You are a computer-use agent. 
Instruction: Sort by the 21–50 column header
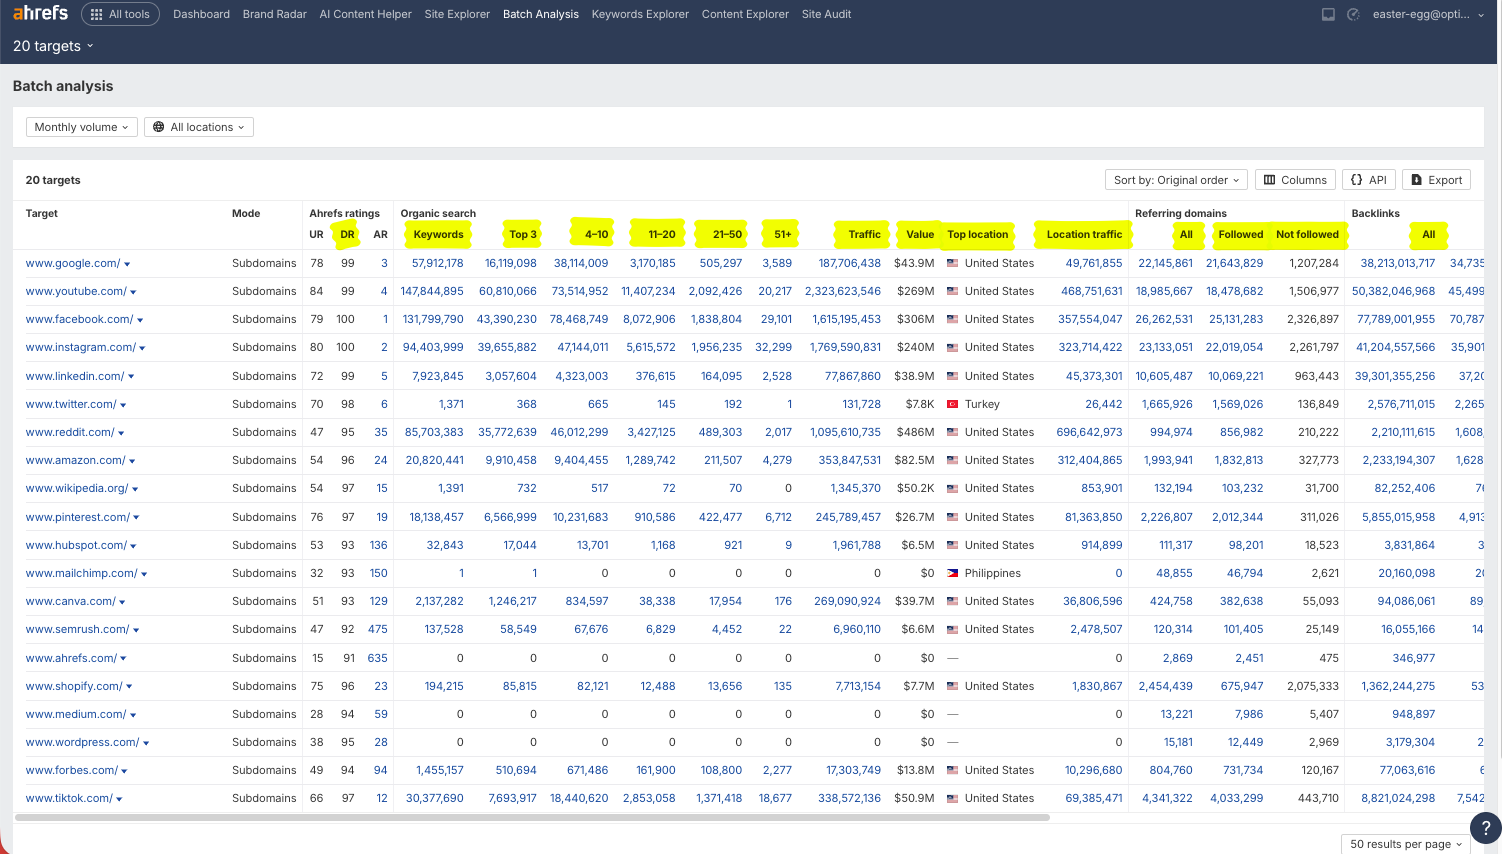coord(728,234)
